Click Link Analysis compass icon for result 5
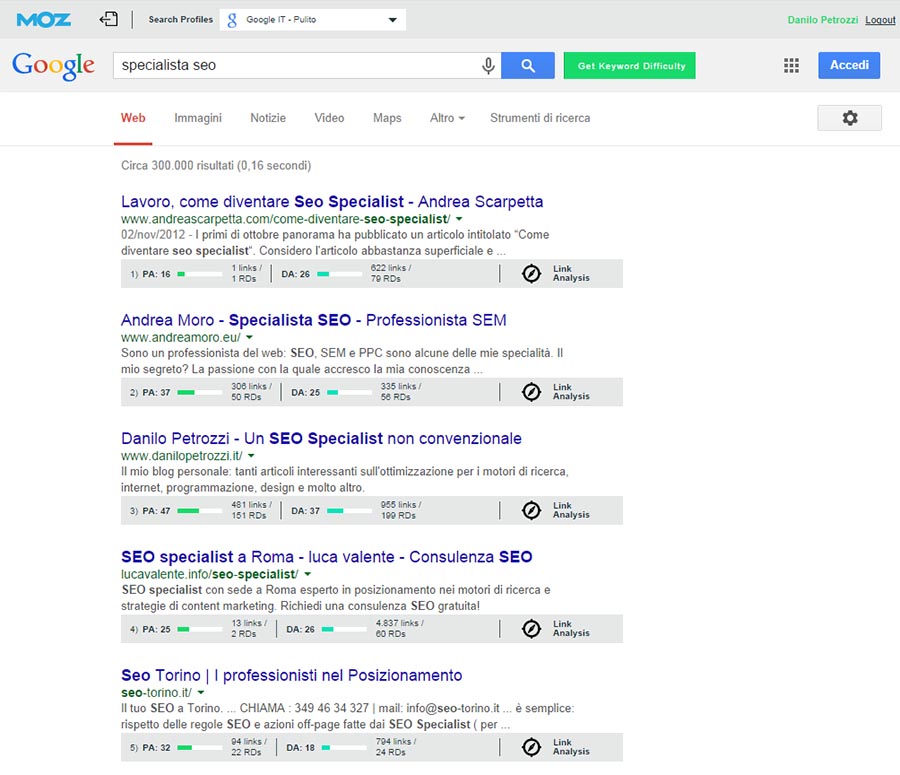The image size is (900, 775). tap(532, 747)
